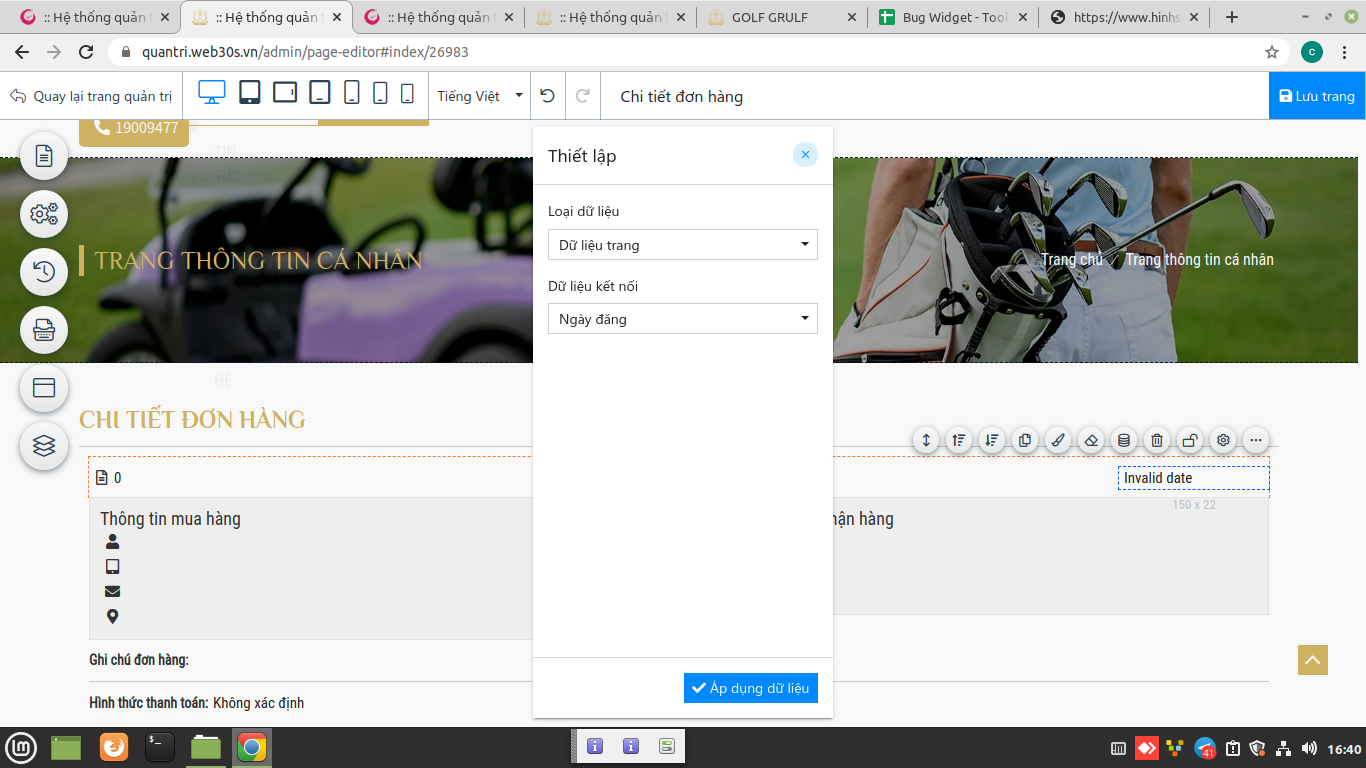This screenshot has height=768, width=1366.
Task: Click the Ghi chú đơn hàng label
Action: [139, 660]
